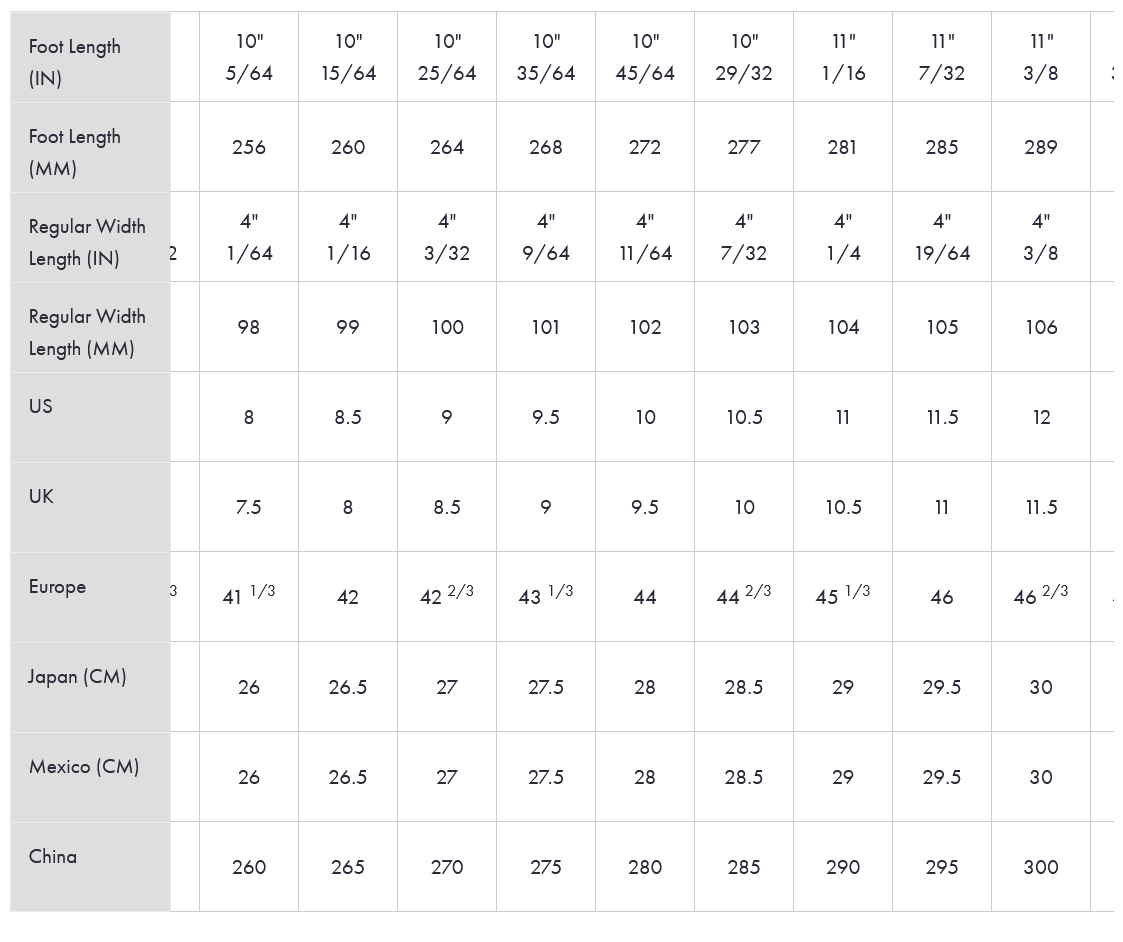
Task: Click the "Mexico (CM)" row label
Action: click(x=84, y=767)
